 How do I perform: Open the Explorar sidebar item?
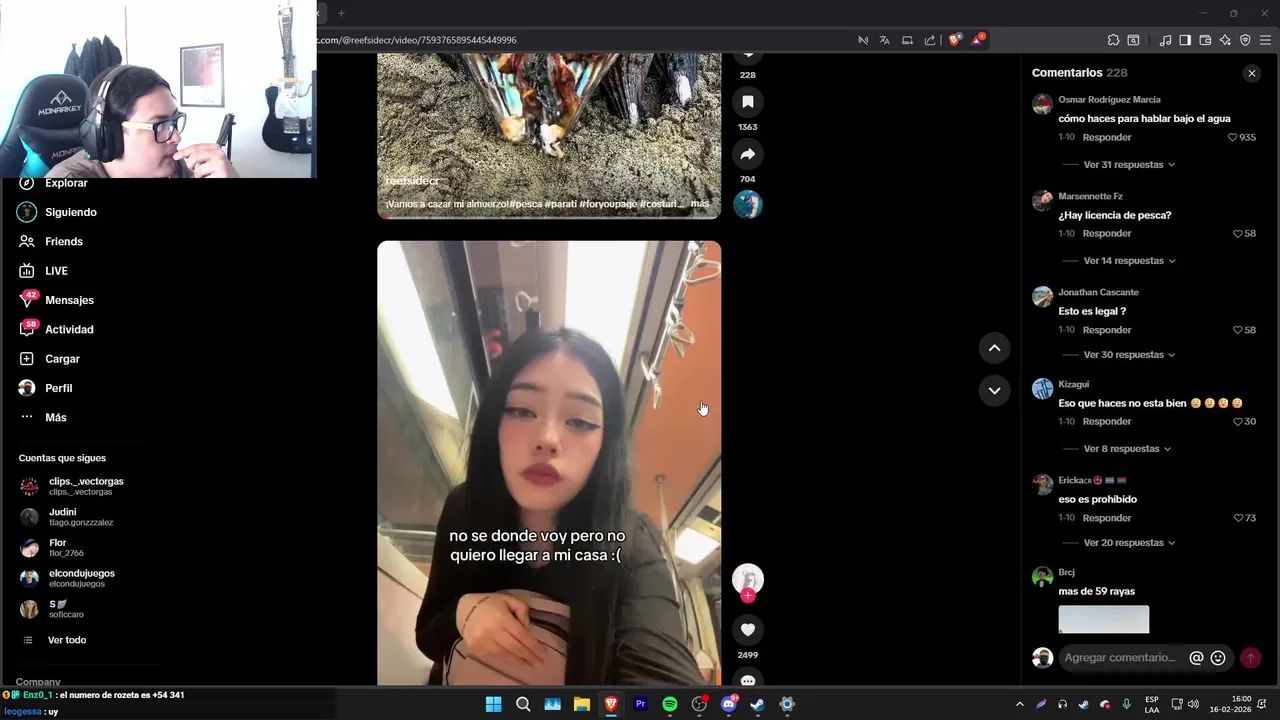point(55,183)
